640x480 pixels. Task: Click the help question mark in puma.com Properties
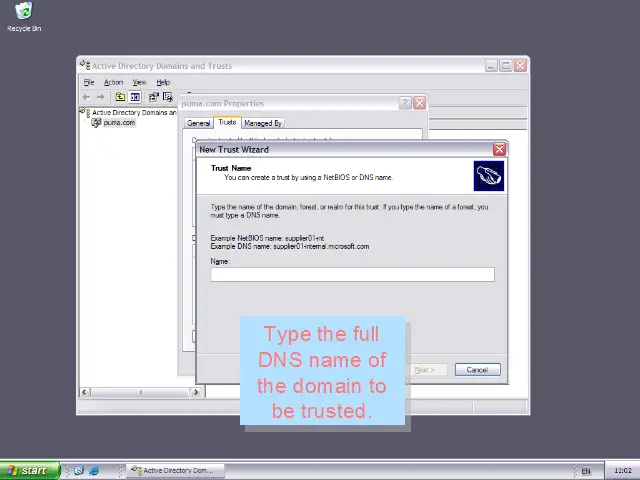click(x=404, y=103)
